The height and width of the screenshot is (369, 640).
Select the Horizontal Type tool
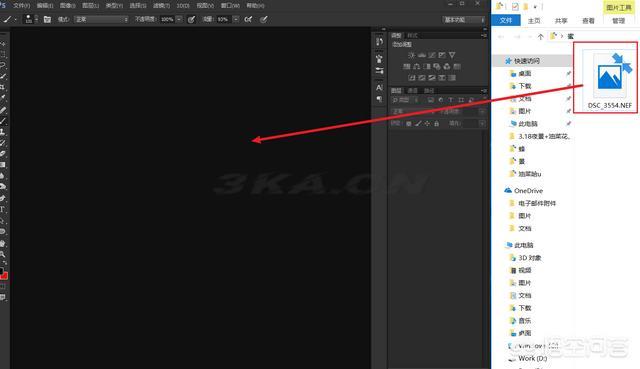(x=3, y=209)
